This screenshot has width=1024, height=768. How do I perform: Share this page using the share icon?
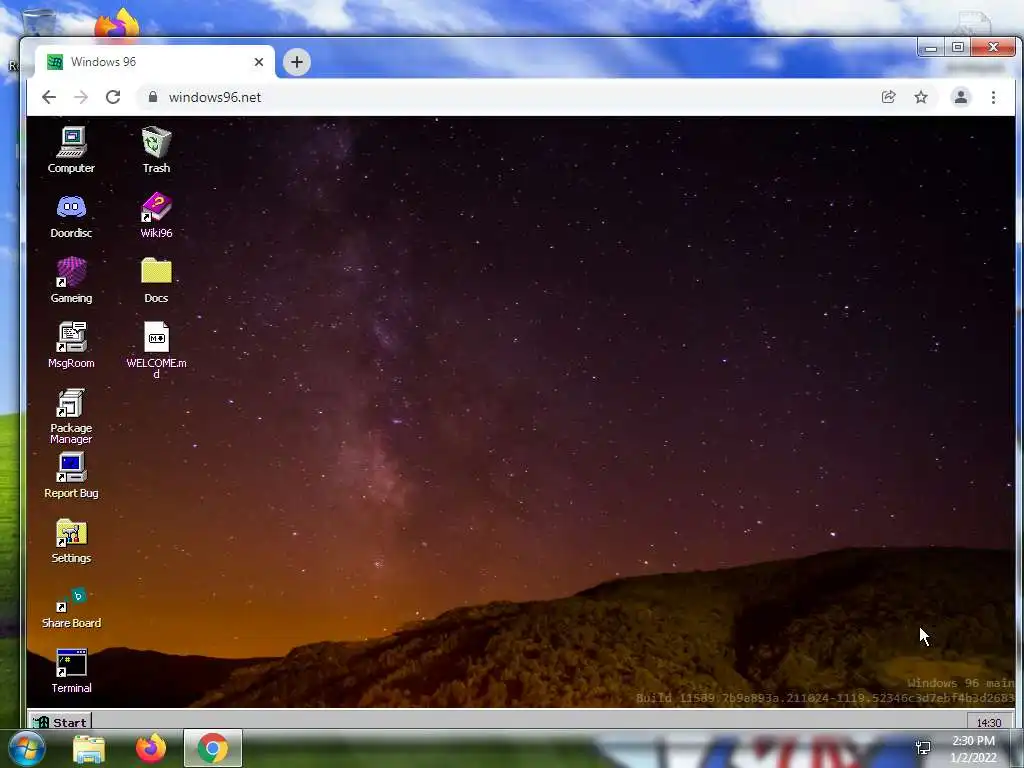point(889,97)
